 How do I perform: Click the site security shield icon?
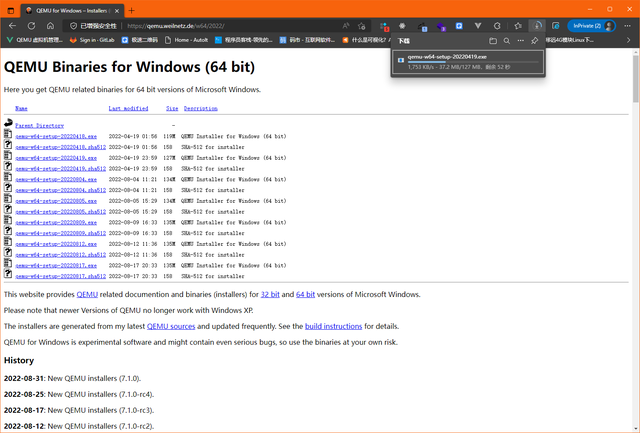click(73, 26)
